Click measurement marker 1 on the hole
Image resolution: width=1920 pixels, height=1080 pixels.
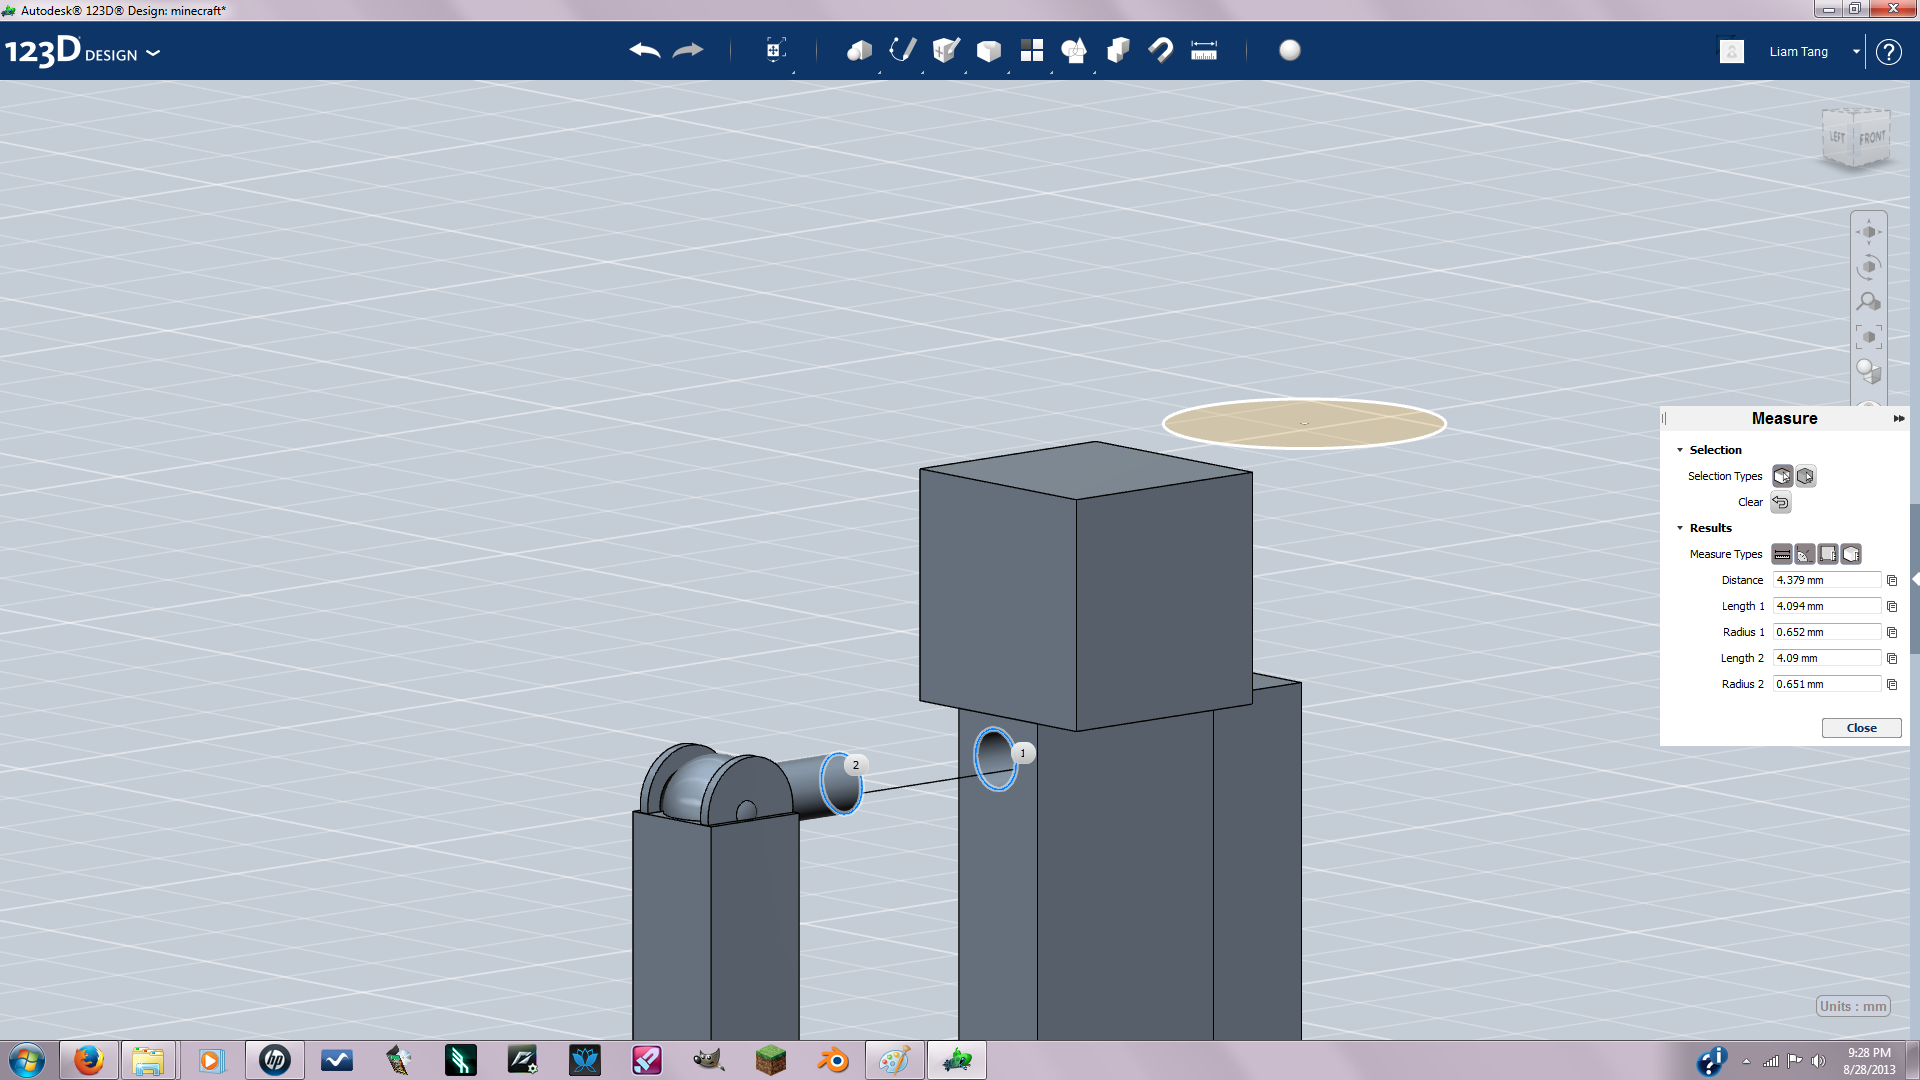1023,753
